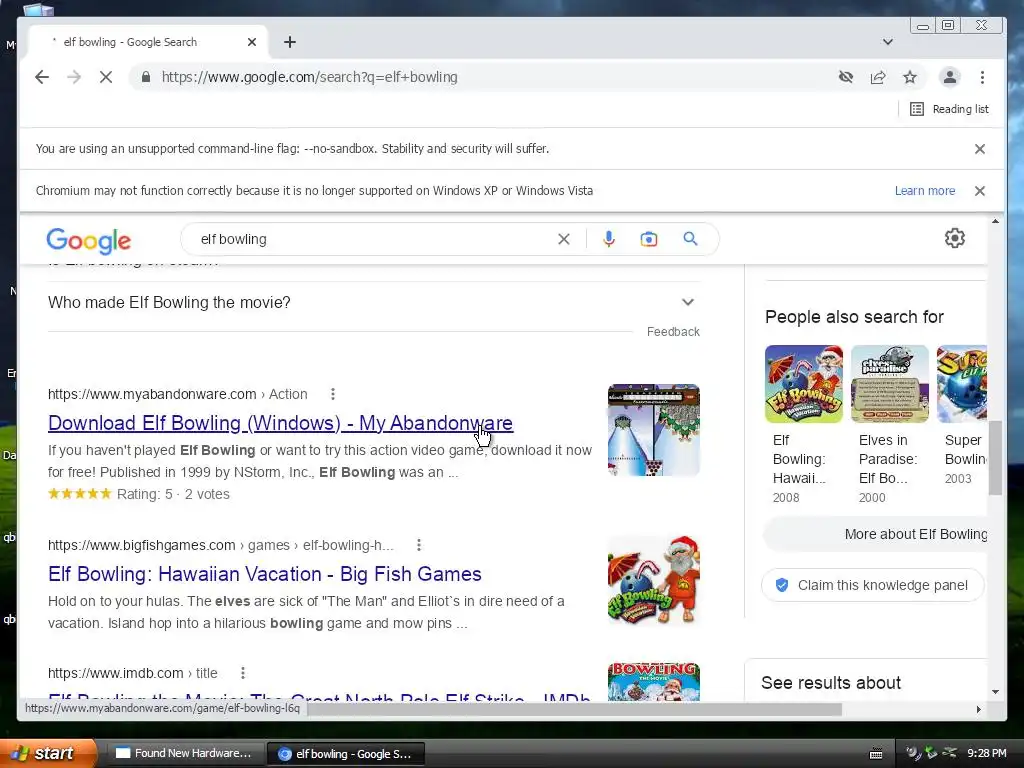Open the Reading list panel

[x=950, y=109]
